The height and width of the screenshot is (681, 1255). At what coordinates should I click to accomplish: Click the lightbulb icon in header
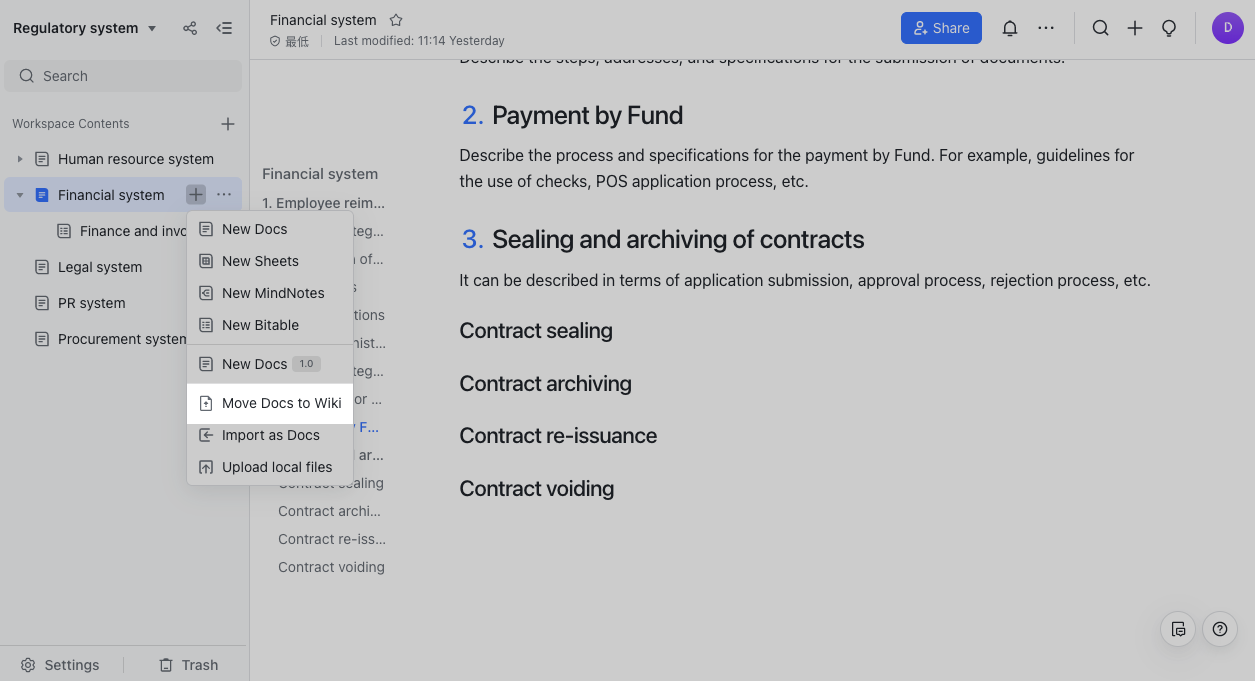coord(1168,28)
